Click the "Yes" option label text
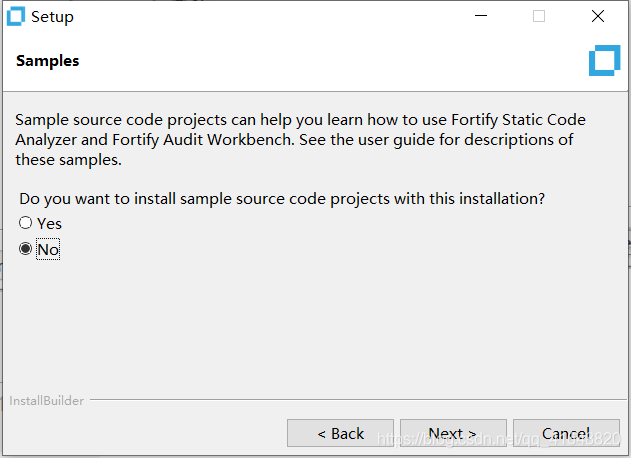 pos(49,223)
